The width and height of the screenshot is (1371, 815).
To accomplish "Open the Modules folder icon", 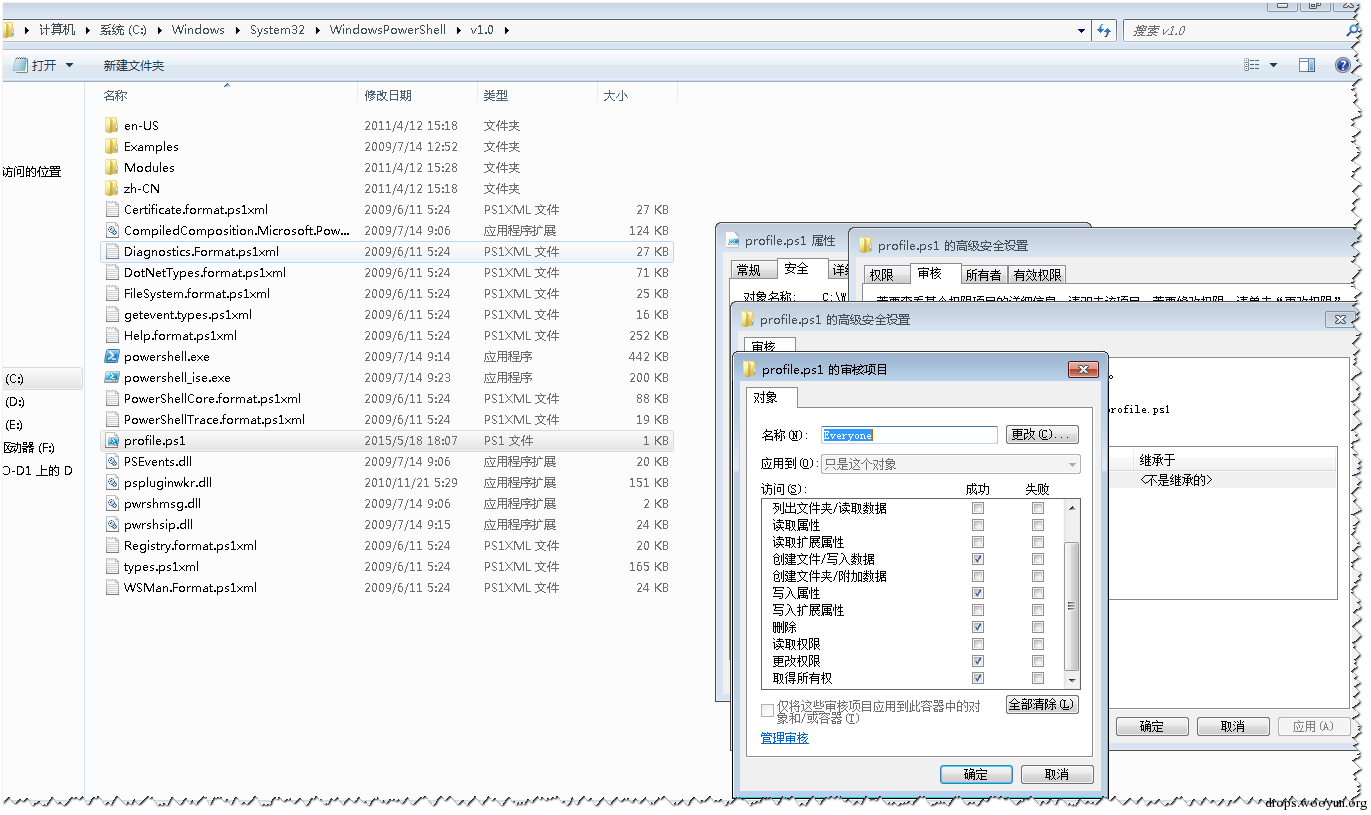I will click(111, 167).
